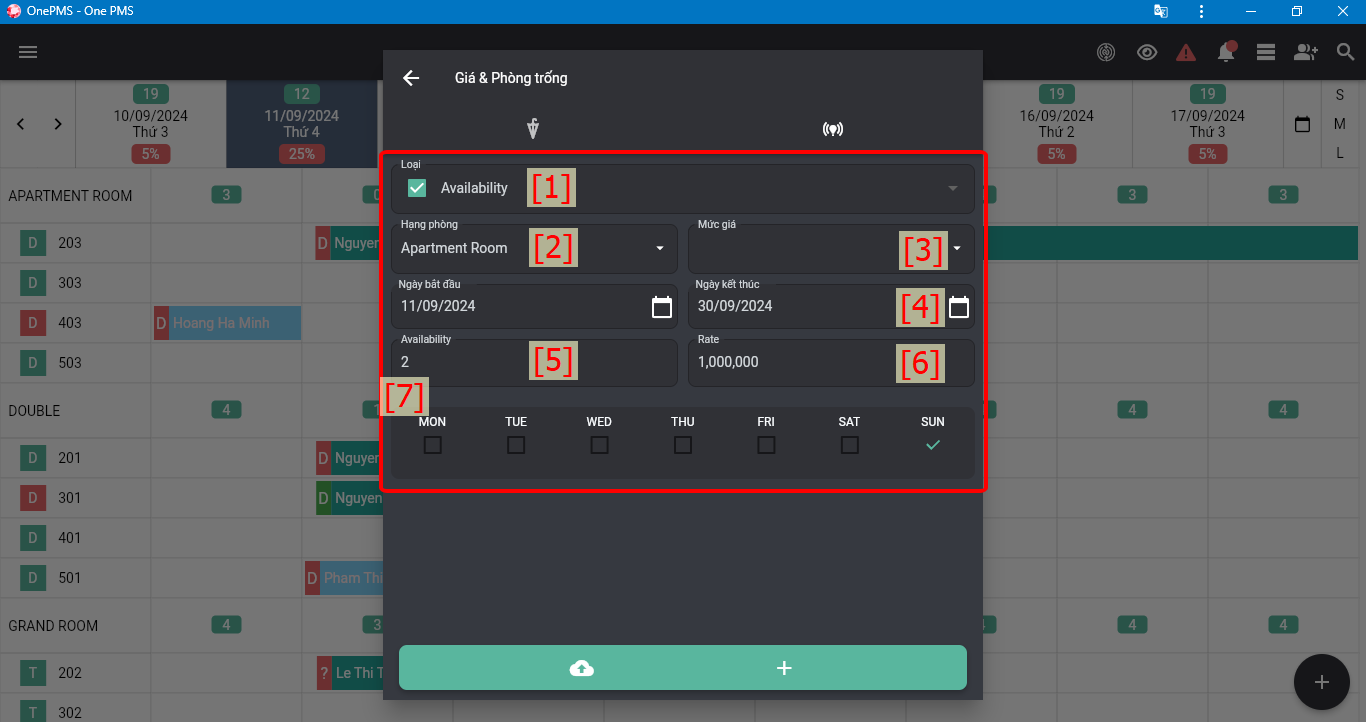This screenshot has height=722, width=1366.
Task: Switch to the broadcast signal tab
Action: [833, 129]
